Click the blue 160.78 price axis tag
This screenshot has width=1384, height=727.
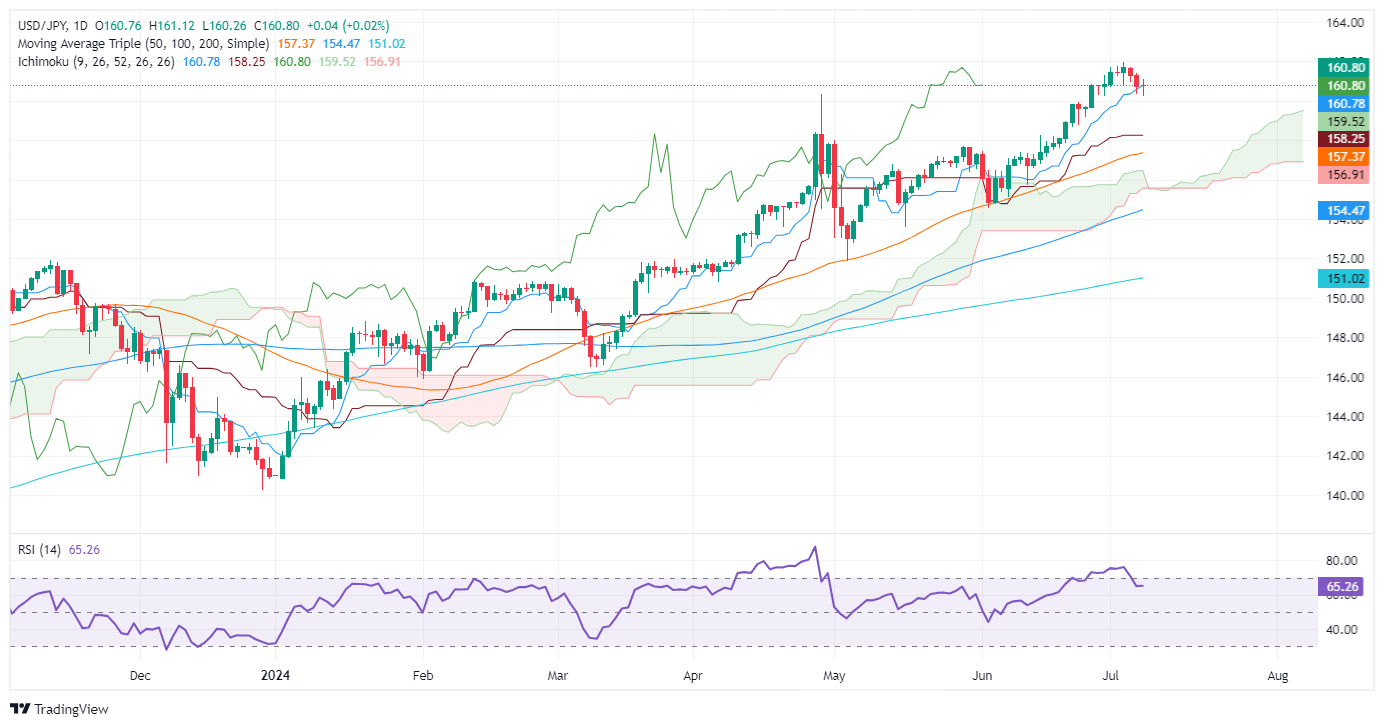coord(1345,104)
